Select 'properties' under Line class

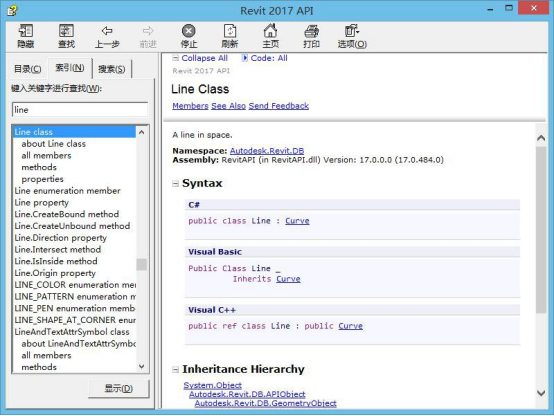[42, 179]
